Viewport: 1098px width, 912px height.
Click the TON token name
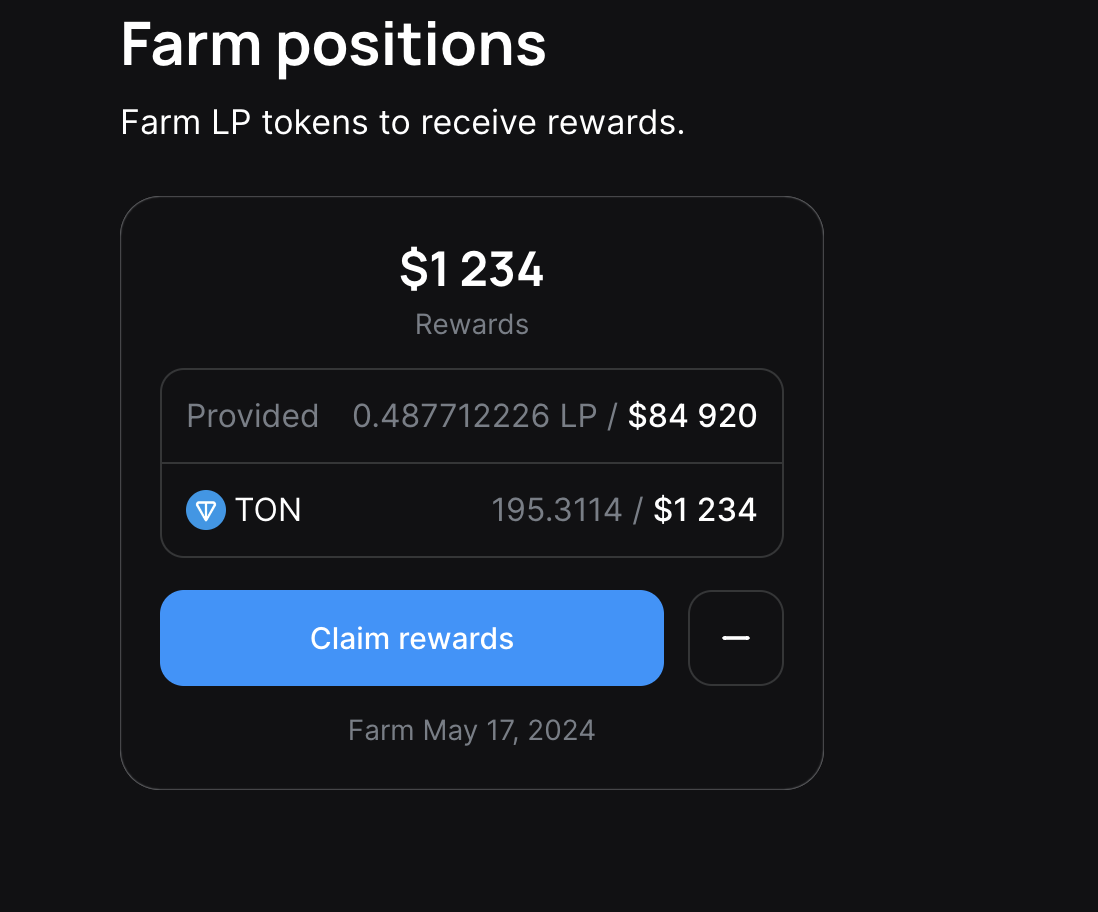click(x=268, y=510)
